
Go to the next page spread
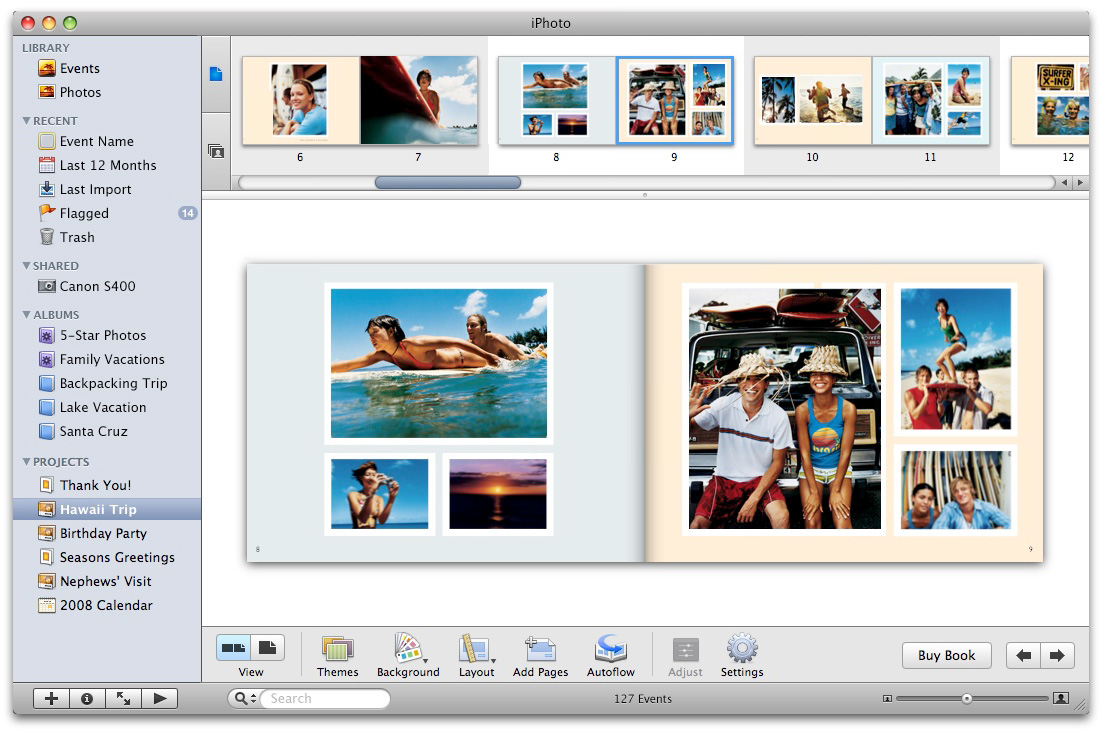coord(1057,656)
